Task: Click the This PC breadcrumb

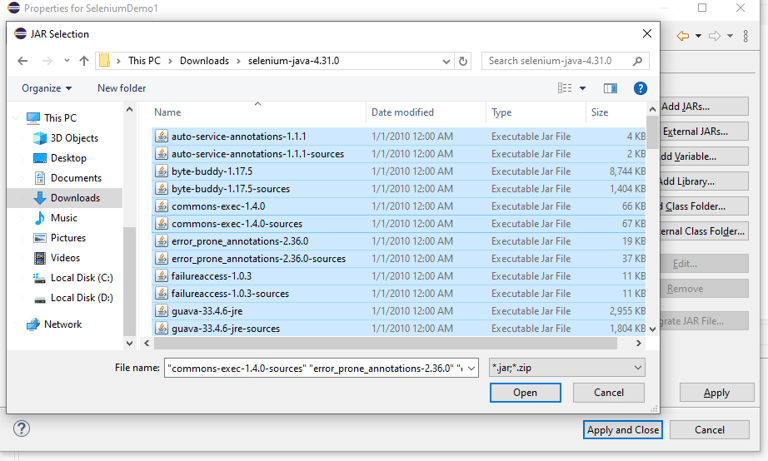Action: (144, 61)
